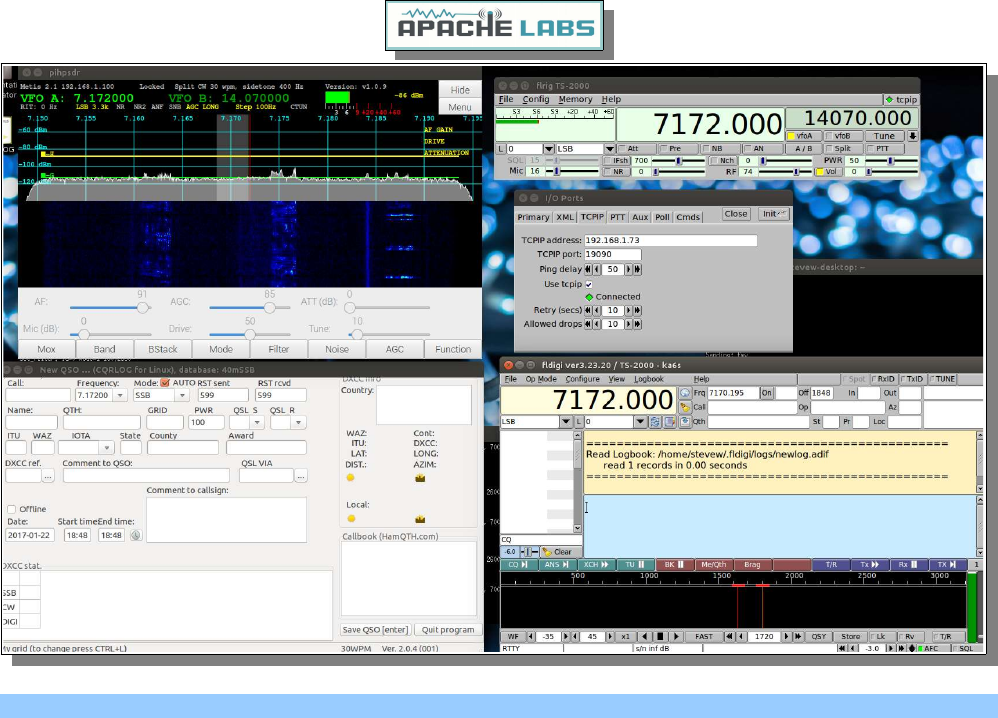Open the Memory menu in flrig
Image resolution: width=998 pixels, height=718 pixels.
point(575,99)
